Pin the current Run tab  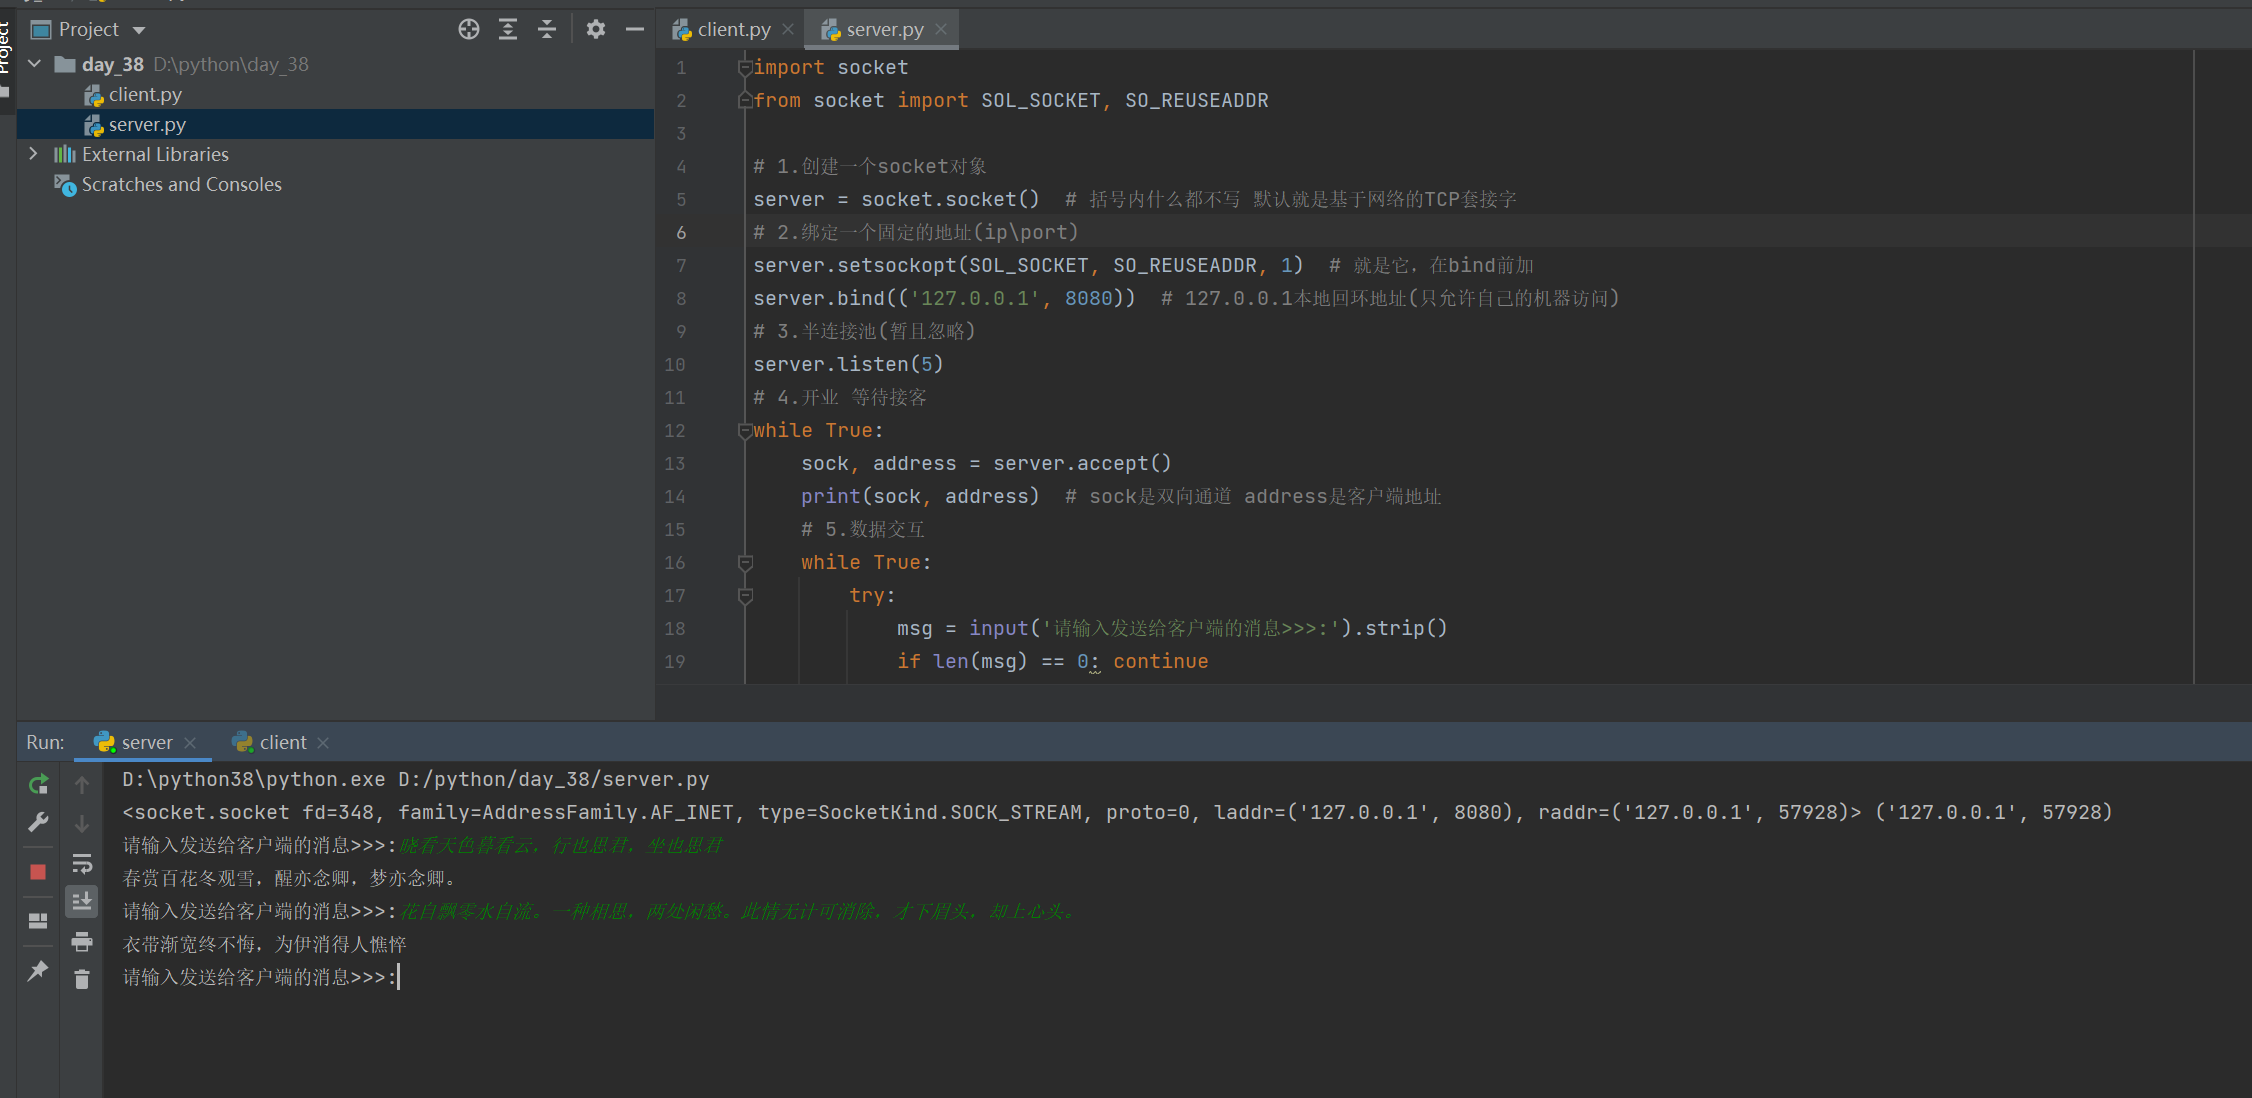(x=38, y=971)
